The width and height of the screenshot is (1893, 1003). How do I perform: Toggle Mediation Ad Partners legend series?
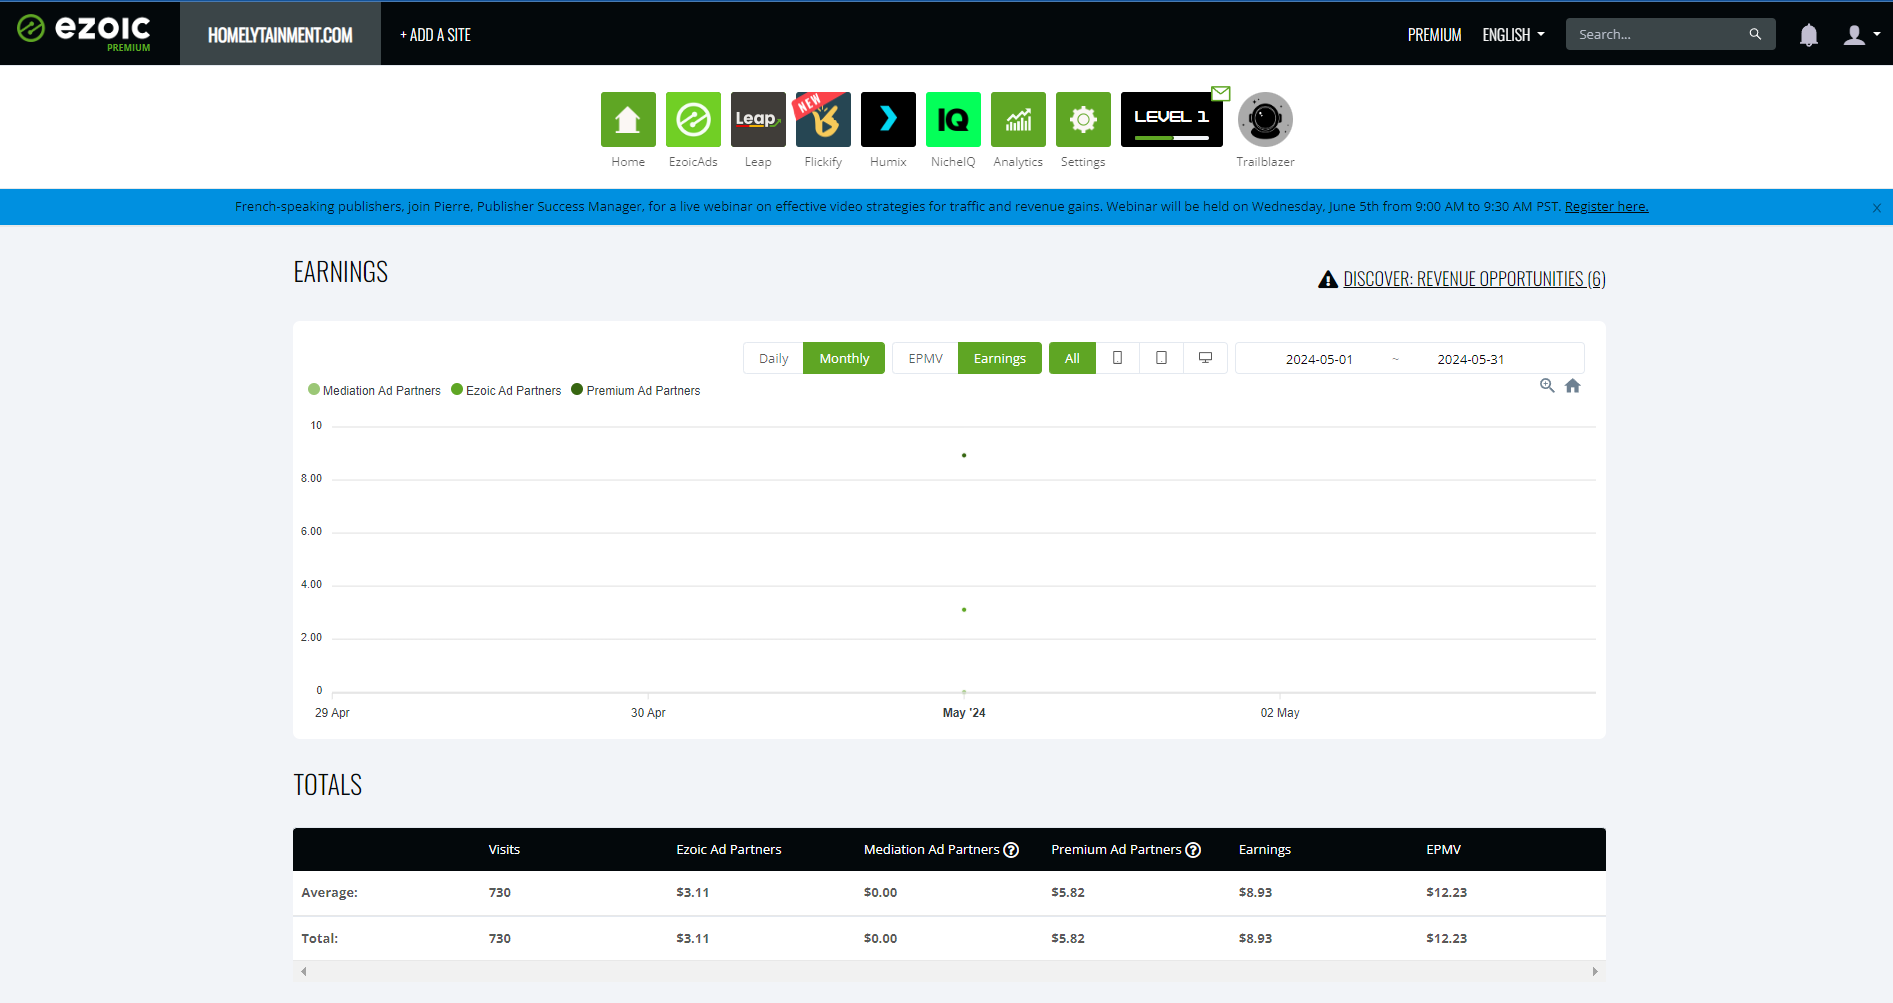pos(374,391)
